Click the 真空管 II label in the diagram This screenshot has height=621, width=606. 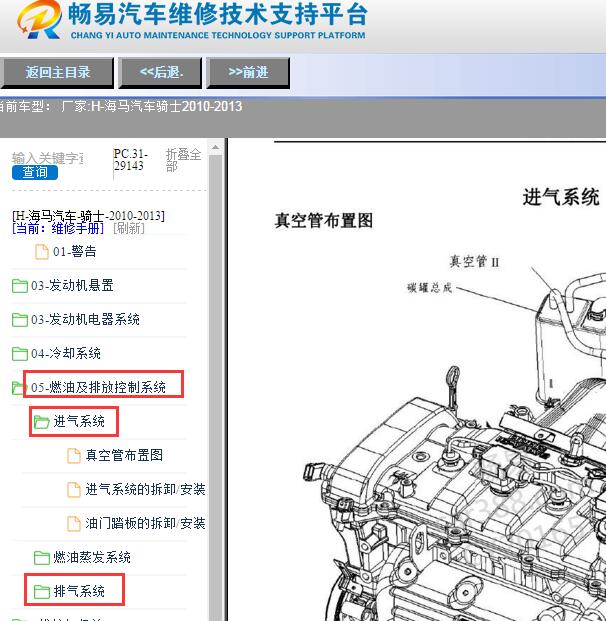(474, 262)
